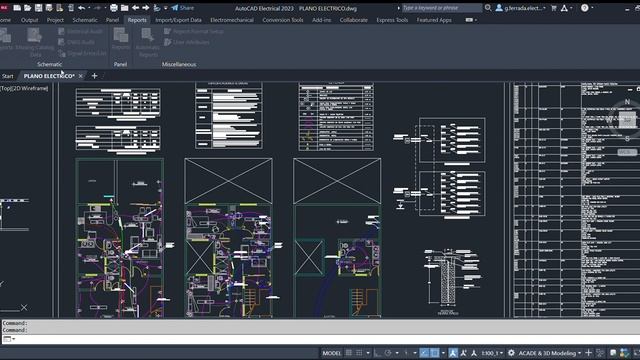Click the Surfer icon in quick access

[157, 8]
